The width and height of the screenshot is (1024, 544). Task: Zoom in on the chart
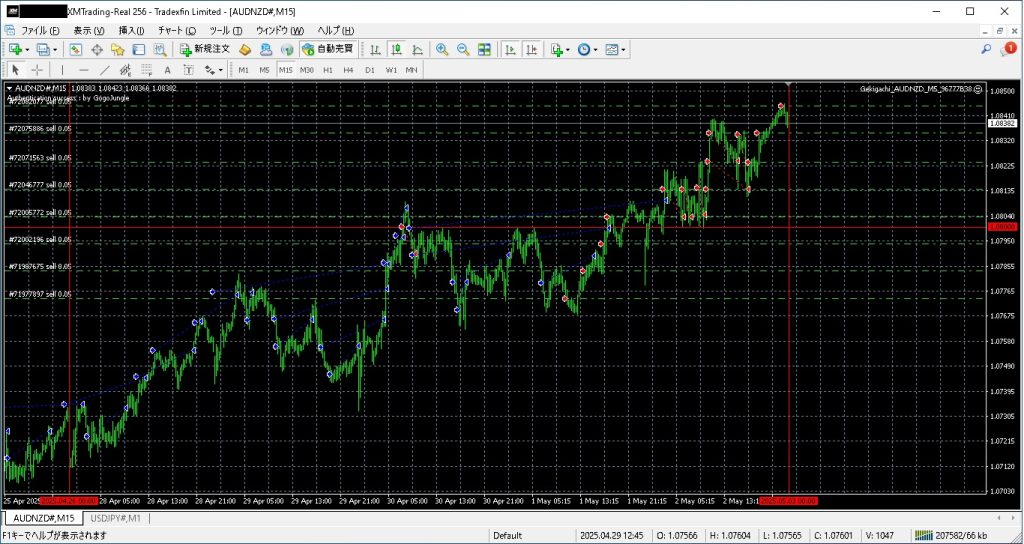point(442,49)
